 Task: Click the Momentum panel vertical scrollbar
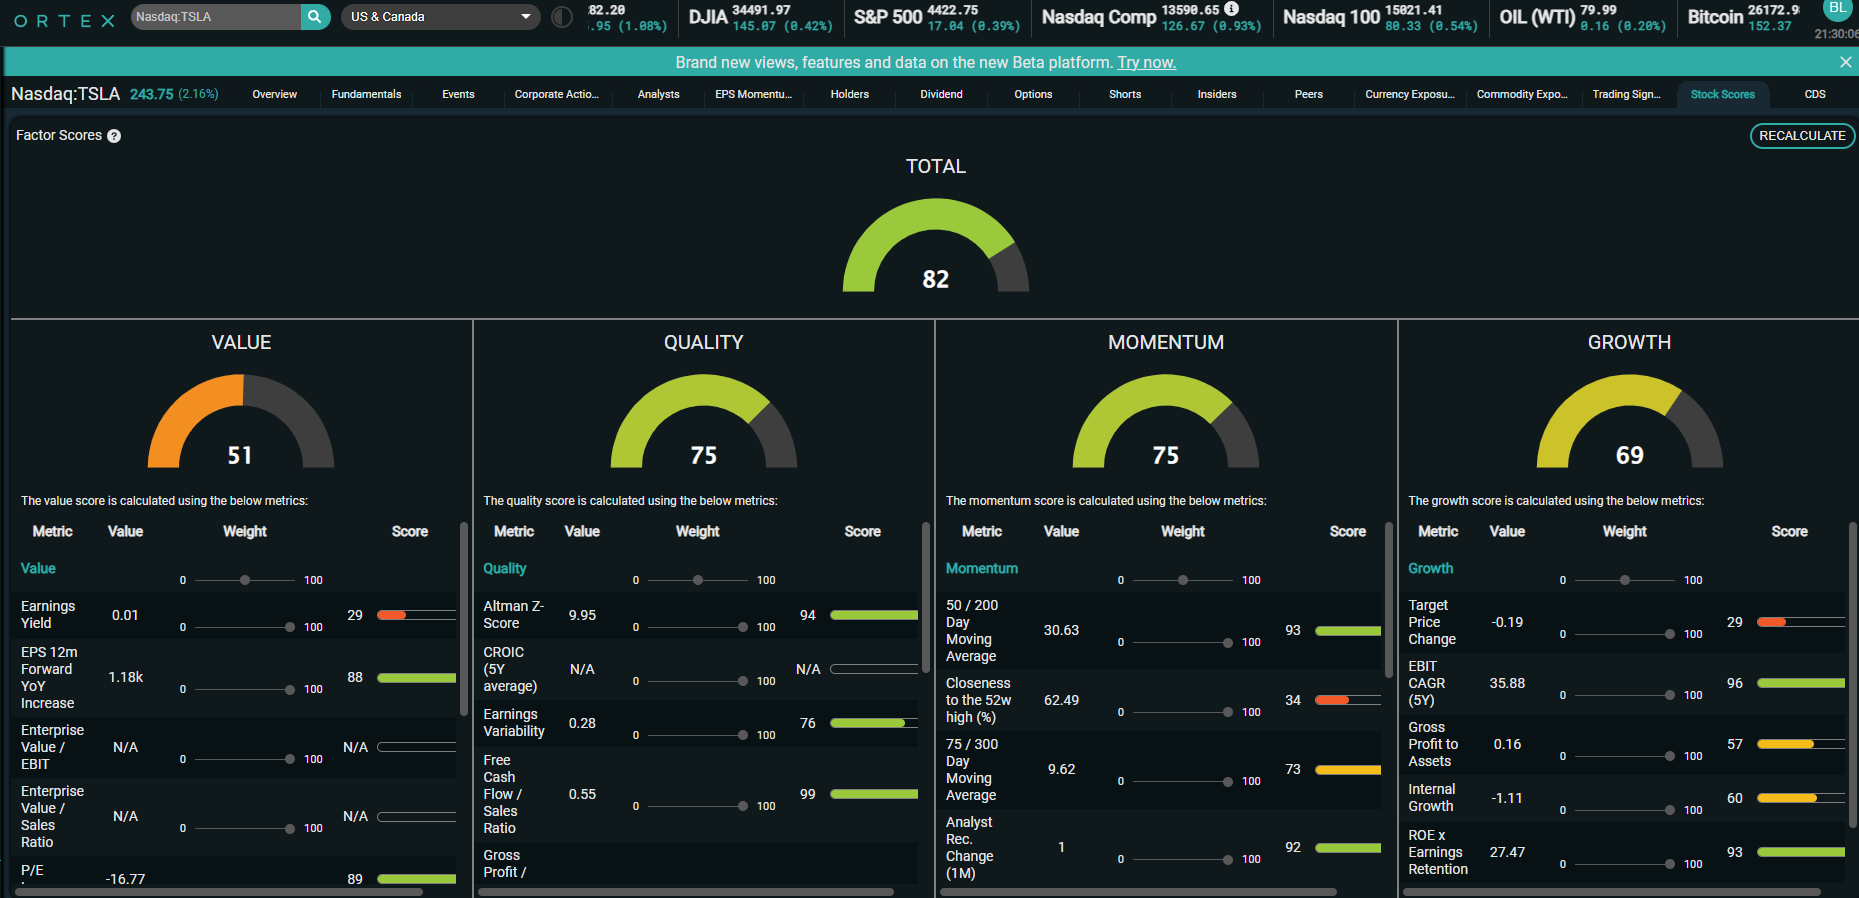coord(1388,600)
